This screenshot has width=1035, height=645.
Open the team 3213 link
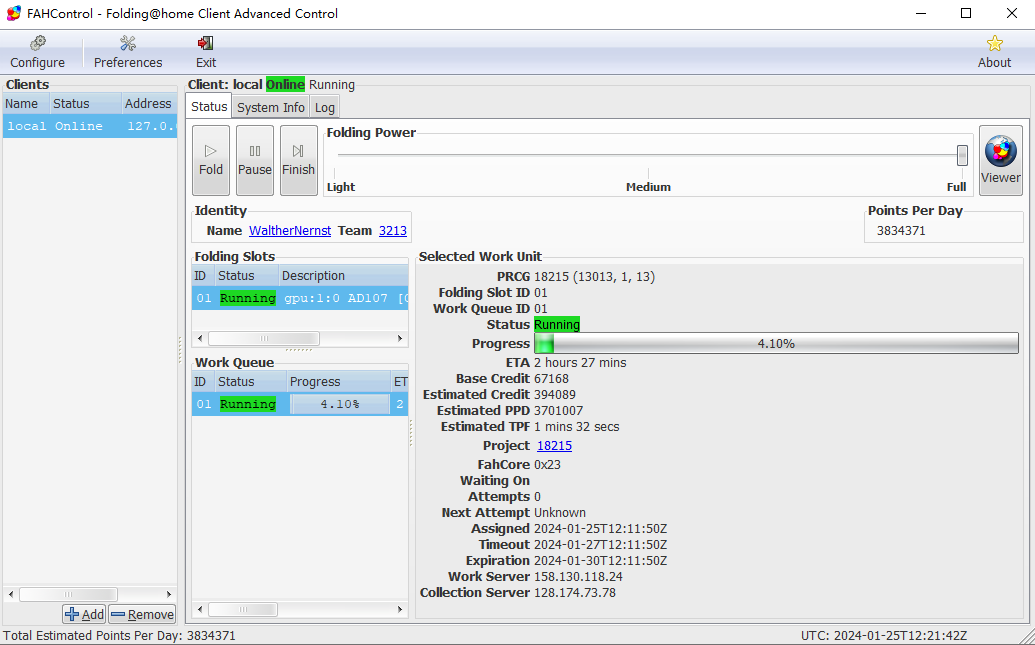coord(393,230)
